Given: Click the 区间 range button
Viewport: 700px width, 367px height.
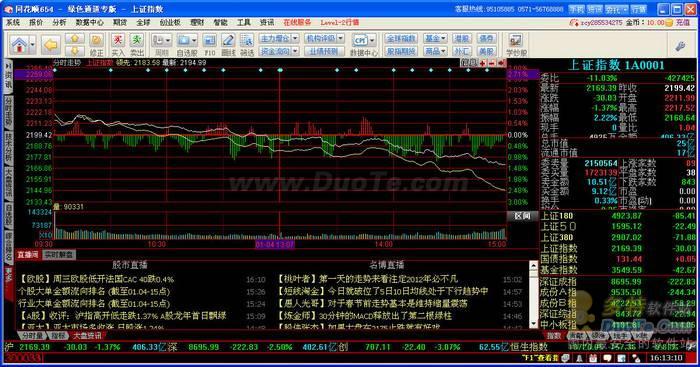Looking at the screenshot, I should coord(522,216).
